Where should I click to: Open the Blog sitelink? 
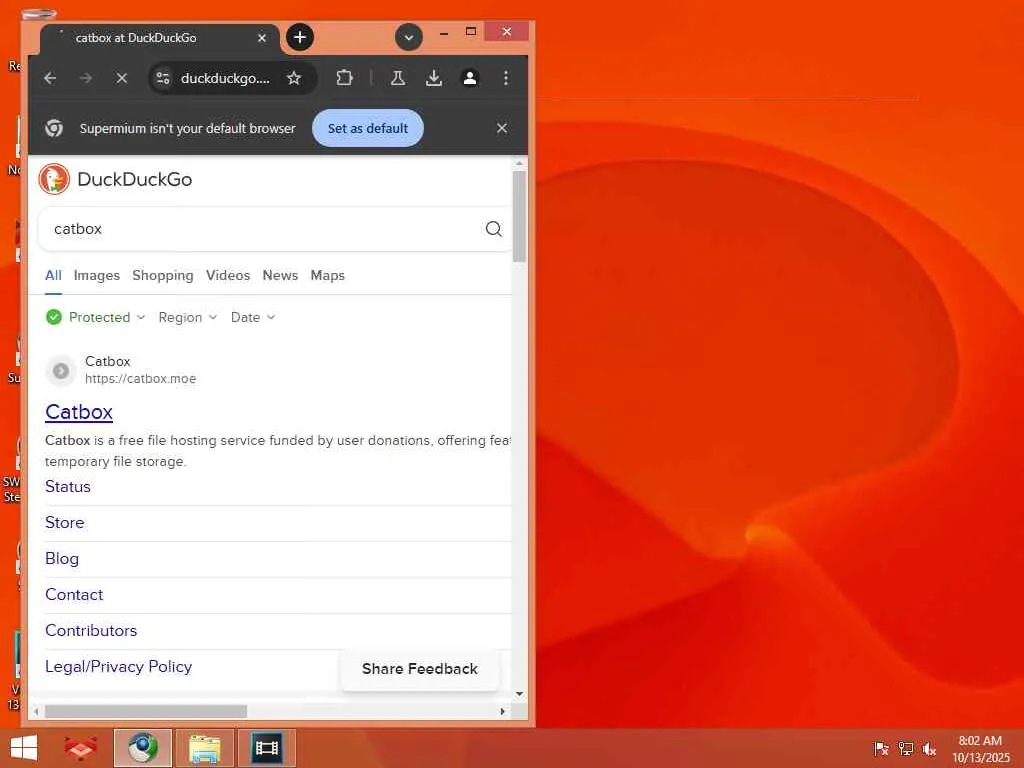tap(62, 558)
